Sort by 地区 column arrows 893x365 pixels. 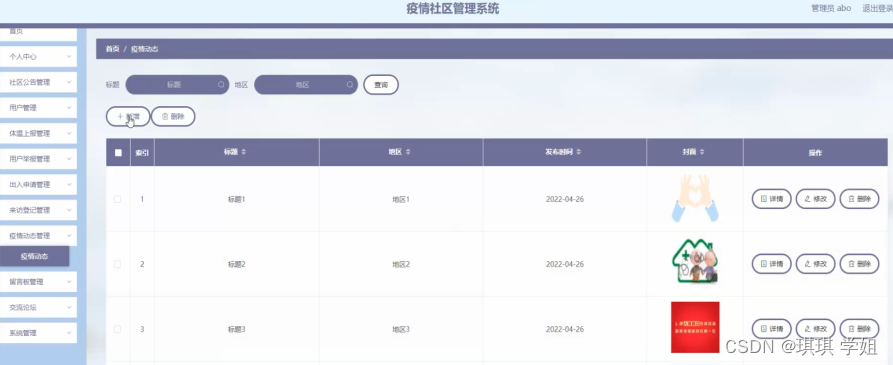pyautogui.click(x=408, y=153)
